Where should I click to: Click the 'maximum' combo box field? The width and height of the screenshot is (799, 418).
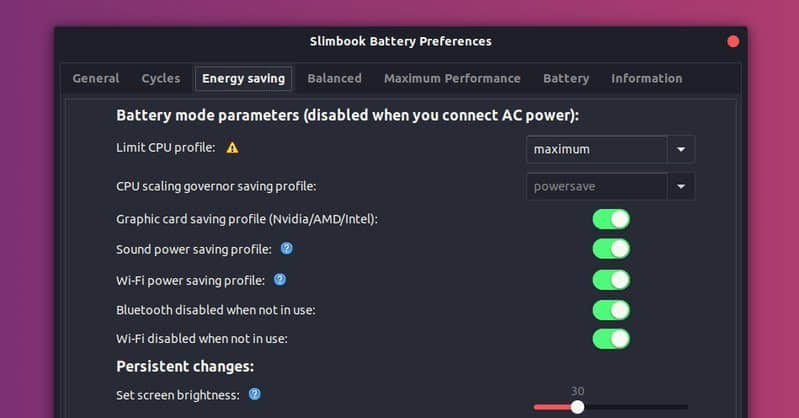[x=596, y=149]
